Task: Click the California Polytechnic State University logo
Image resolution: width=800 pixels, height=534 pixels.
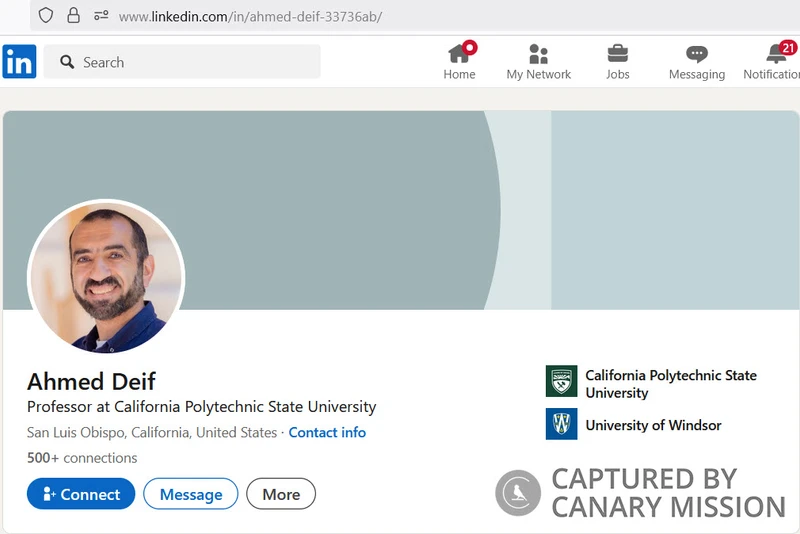Action: (561, 381)
